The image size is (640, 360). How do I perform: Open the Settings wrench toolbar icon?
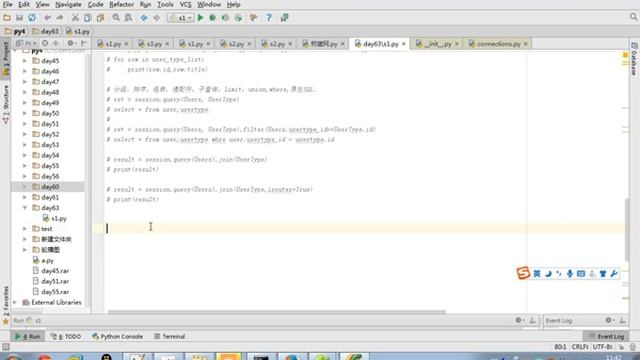253,18
